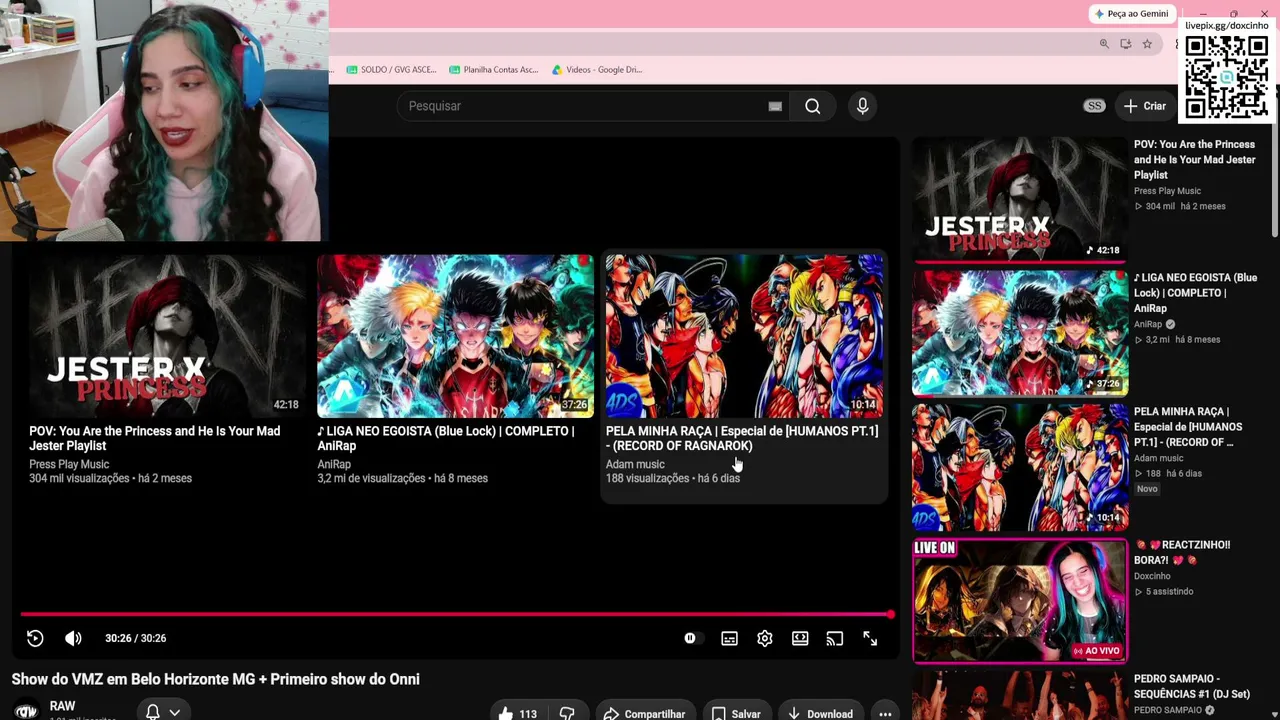Click the search magnifier button
The height and width of the screenshot is (720, 1280).
[813, 106]
